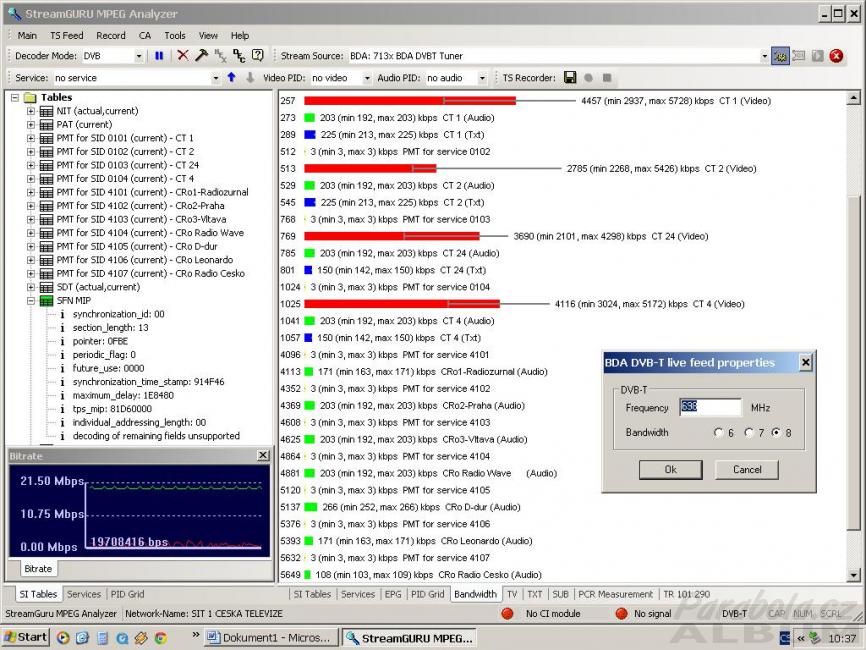Switch to the PCR Measurement tab
866x650 pixels.
[x=615, y=594]
